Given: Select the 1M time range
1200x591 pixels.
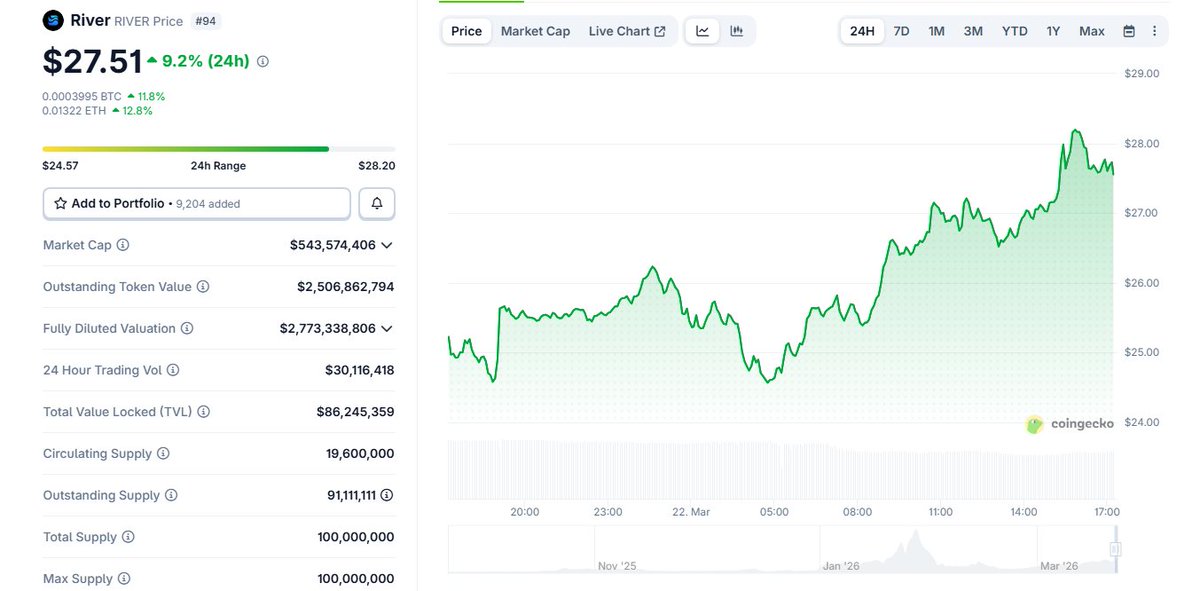Looking at the screenshot, I should [936, 31].
